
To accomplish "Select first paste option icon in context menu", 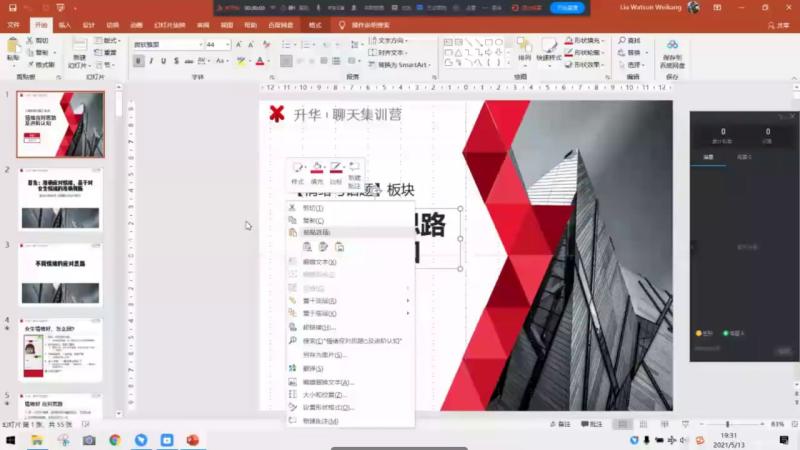I will 307,247.
